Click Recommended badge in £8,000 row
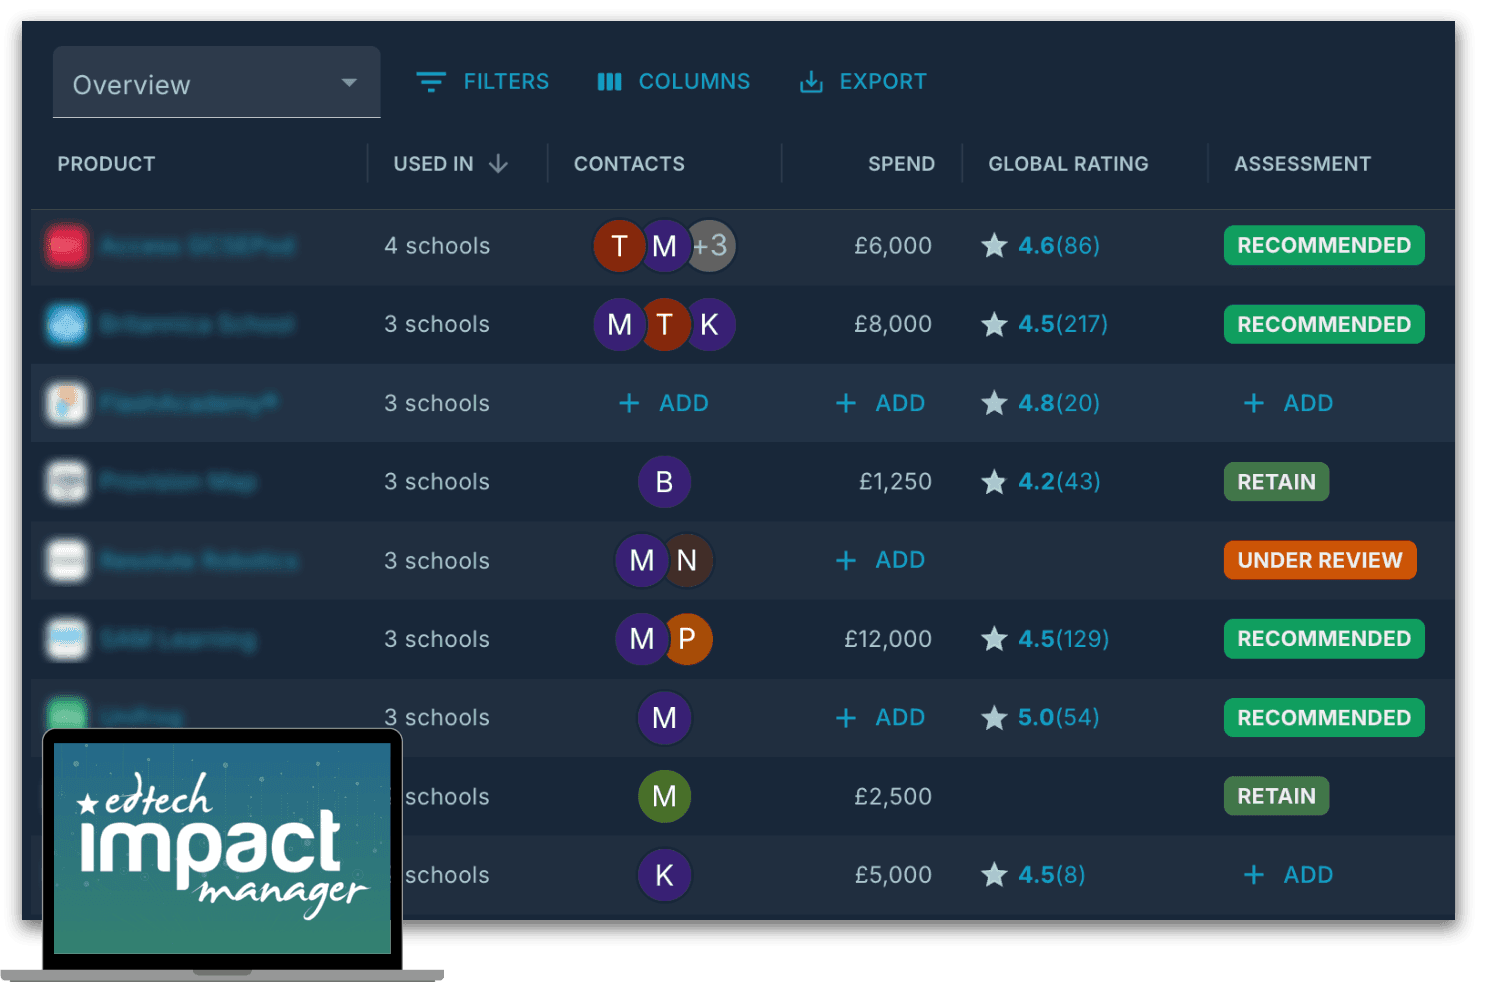Screen dimensions: 1499x1000 coord(1324,325)
